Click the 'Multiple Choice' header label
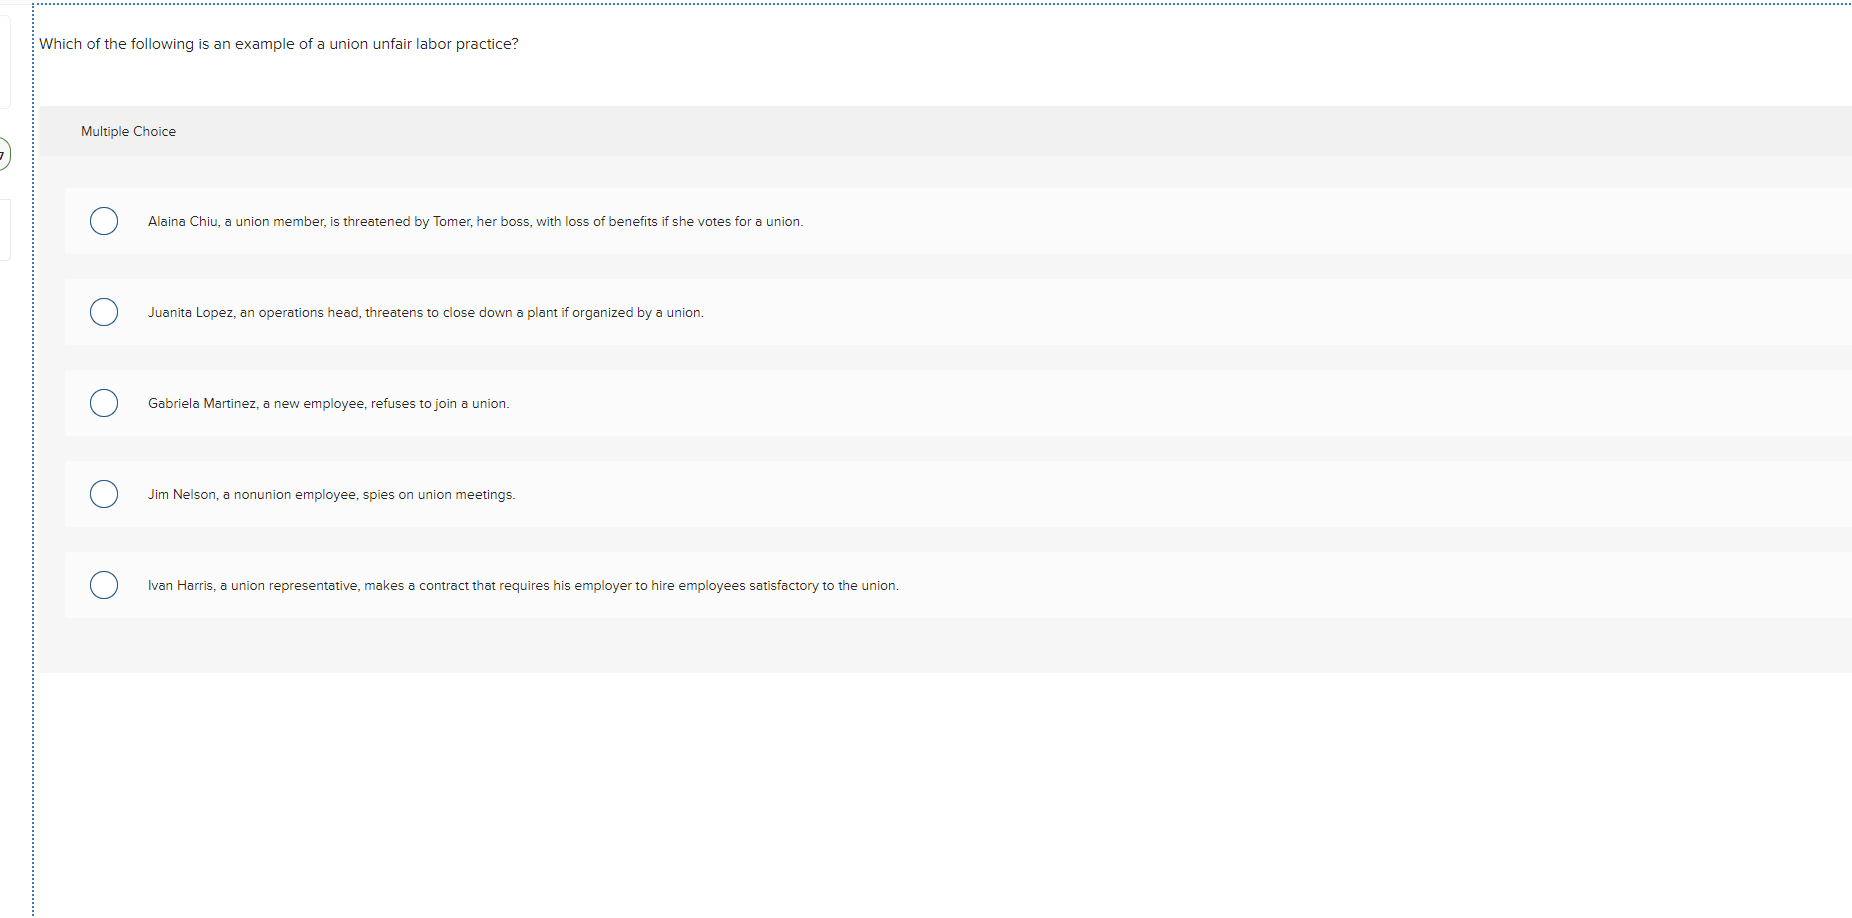 128,131
